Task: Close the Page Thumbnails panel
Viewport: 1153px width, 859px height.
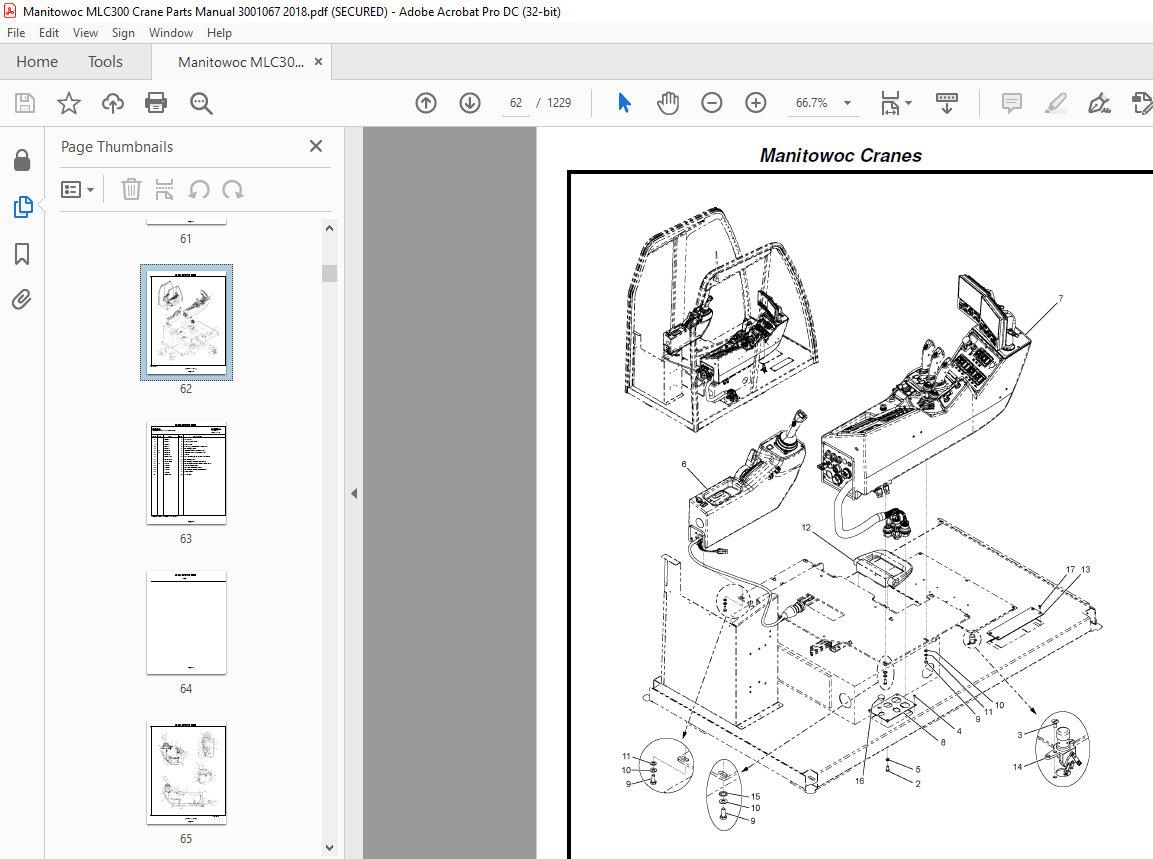Action: [x=316, y=146]
